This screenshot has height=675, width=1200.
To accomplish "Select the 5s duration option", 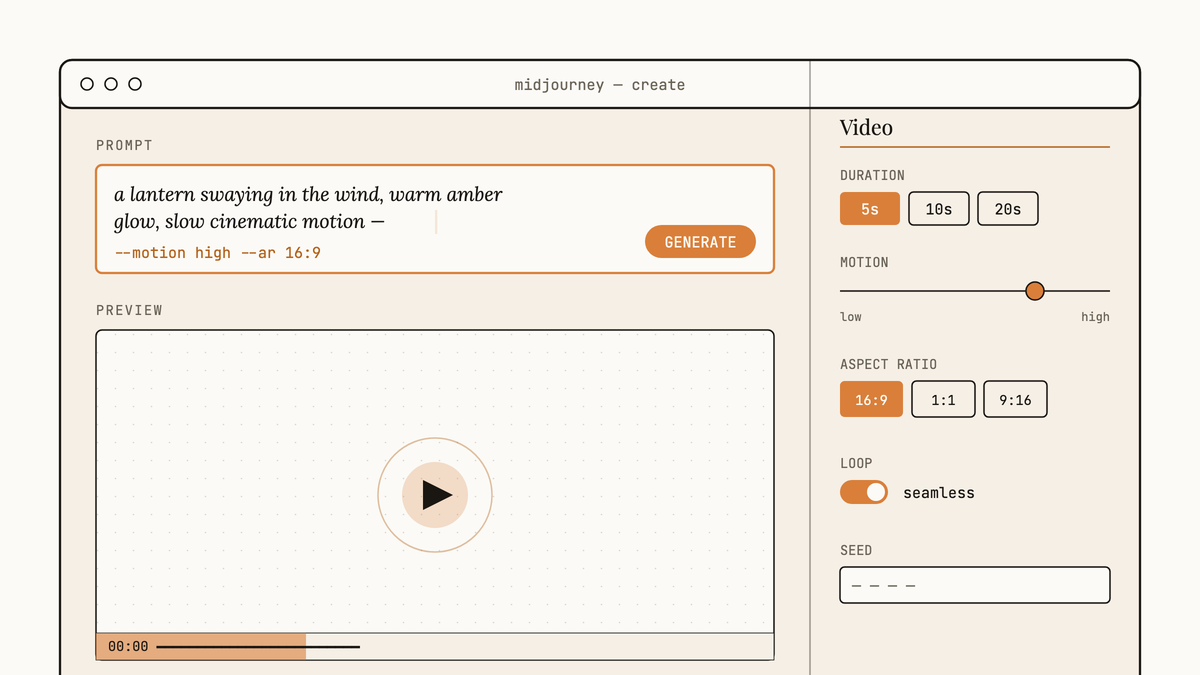I will point(870,209).
